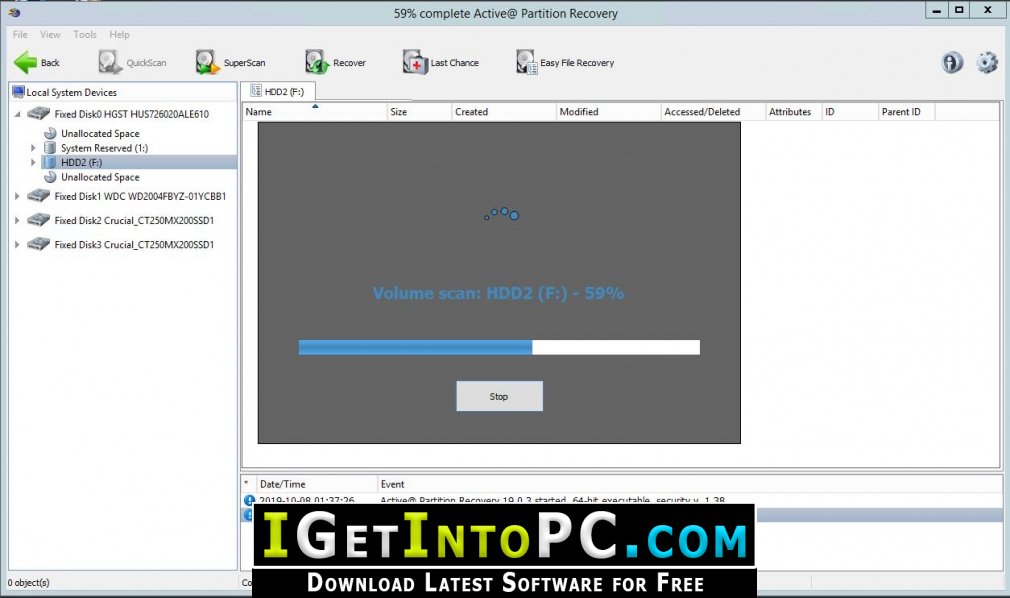Click the 0 object(s) status text
This screenshot has height=598, width=1010.
point(28,583)
